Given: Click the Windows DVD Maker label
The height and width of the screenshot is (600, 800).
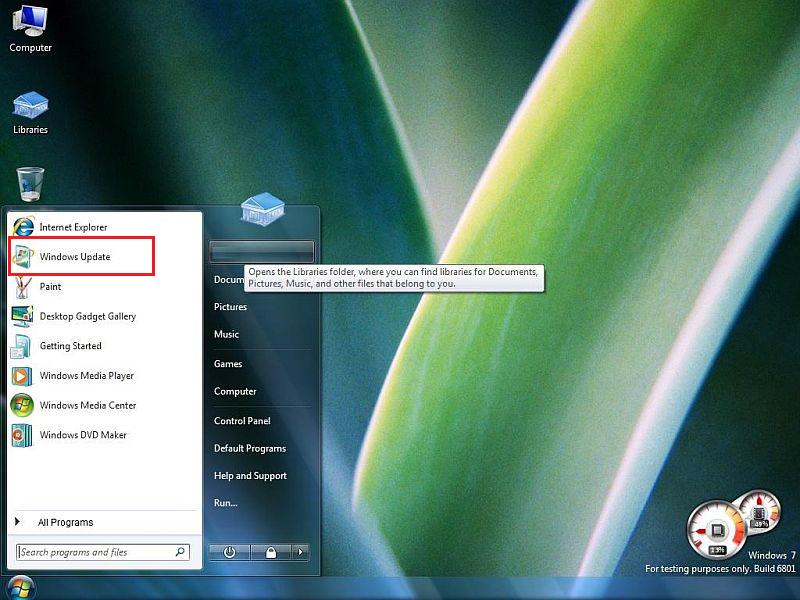Looking at the screenshot, I should [83, 435].
